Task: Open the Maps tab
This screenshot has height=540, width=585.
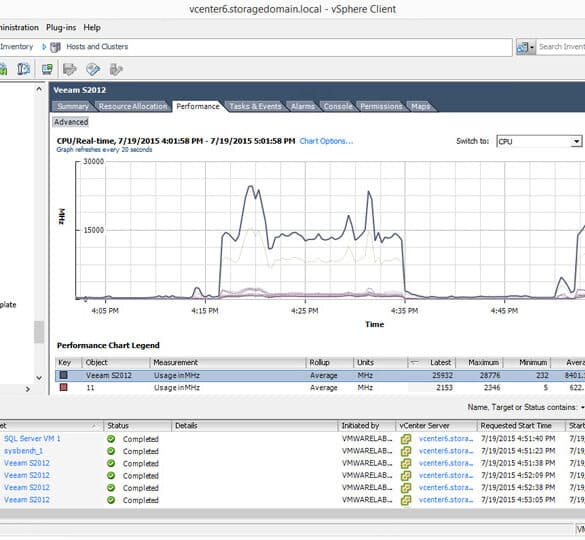Action: 420,106
